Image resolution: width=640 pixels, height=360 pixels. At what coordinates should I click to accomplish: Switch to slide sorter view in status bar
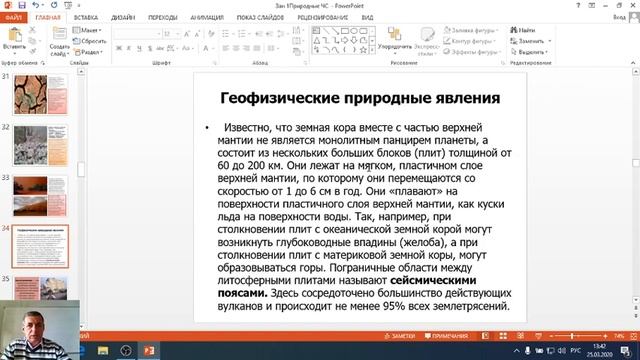tap(503, 336)
